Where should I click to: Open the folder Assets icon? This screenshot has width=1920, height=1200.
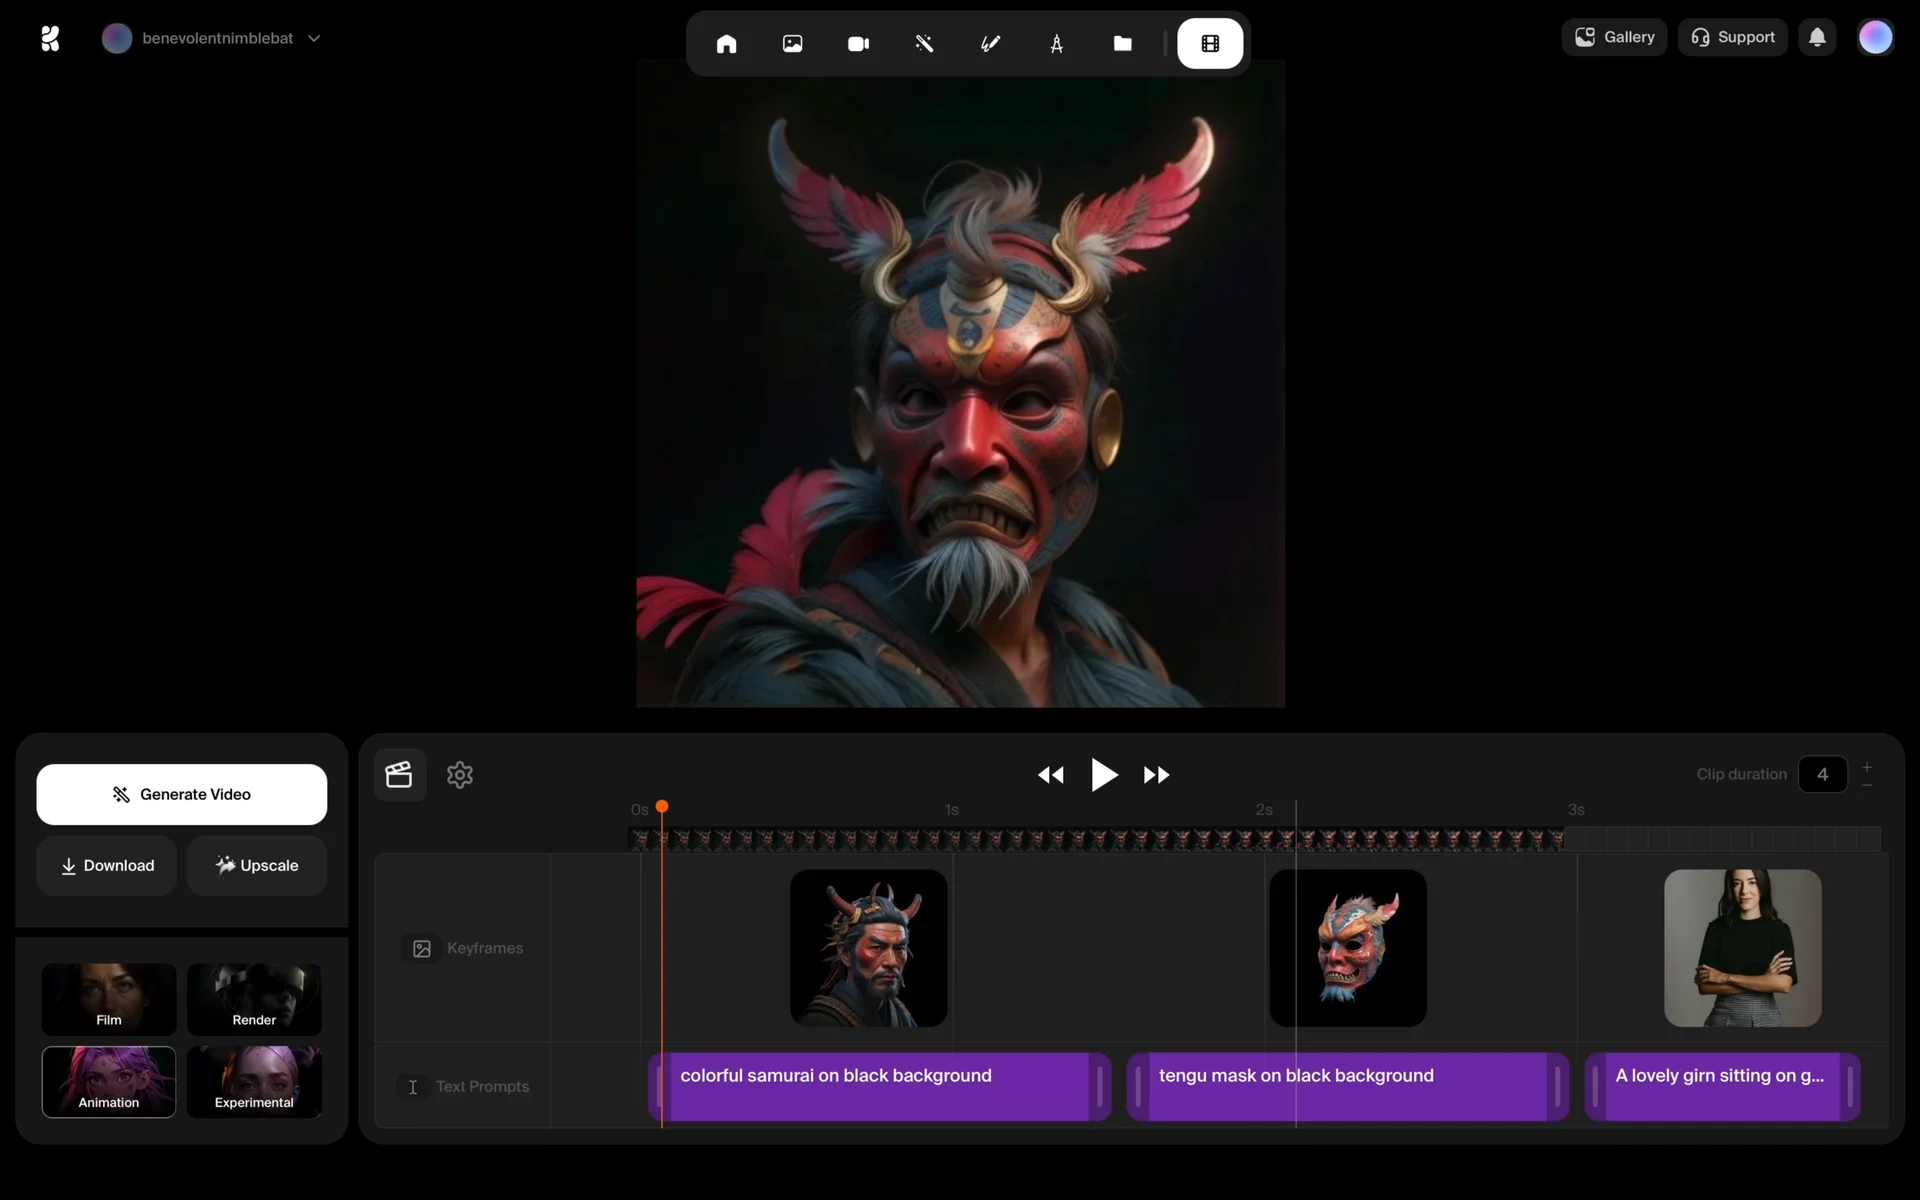pyautogui.click(x=1122, y=44)
